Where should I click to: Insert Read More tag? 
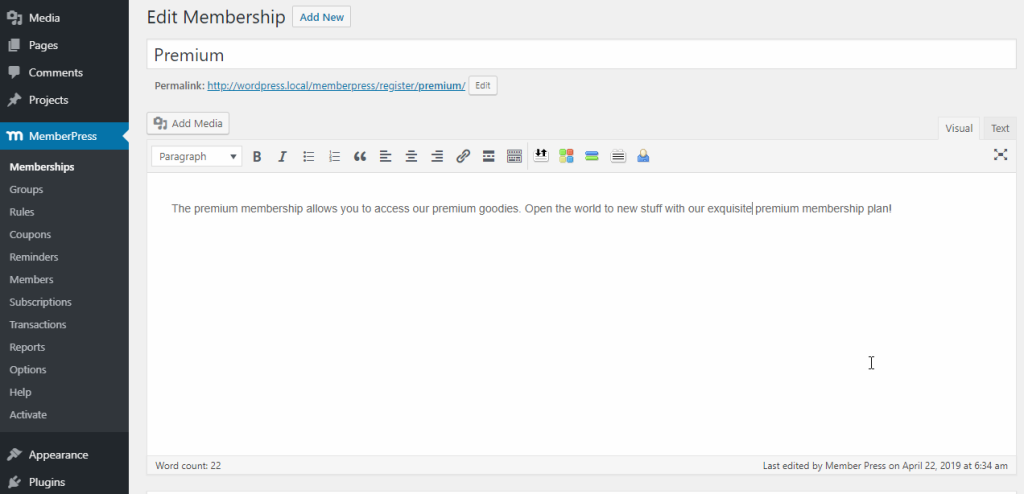click(489, 156)
